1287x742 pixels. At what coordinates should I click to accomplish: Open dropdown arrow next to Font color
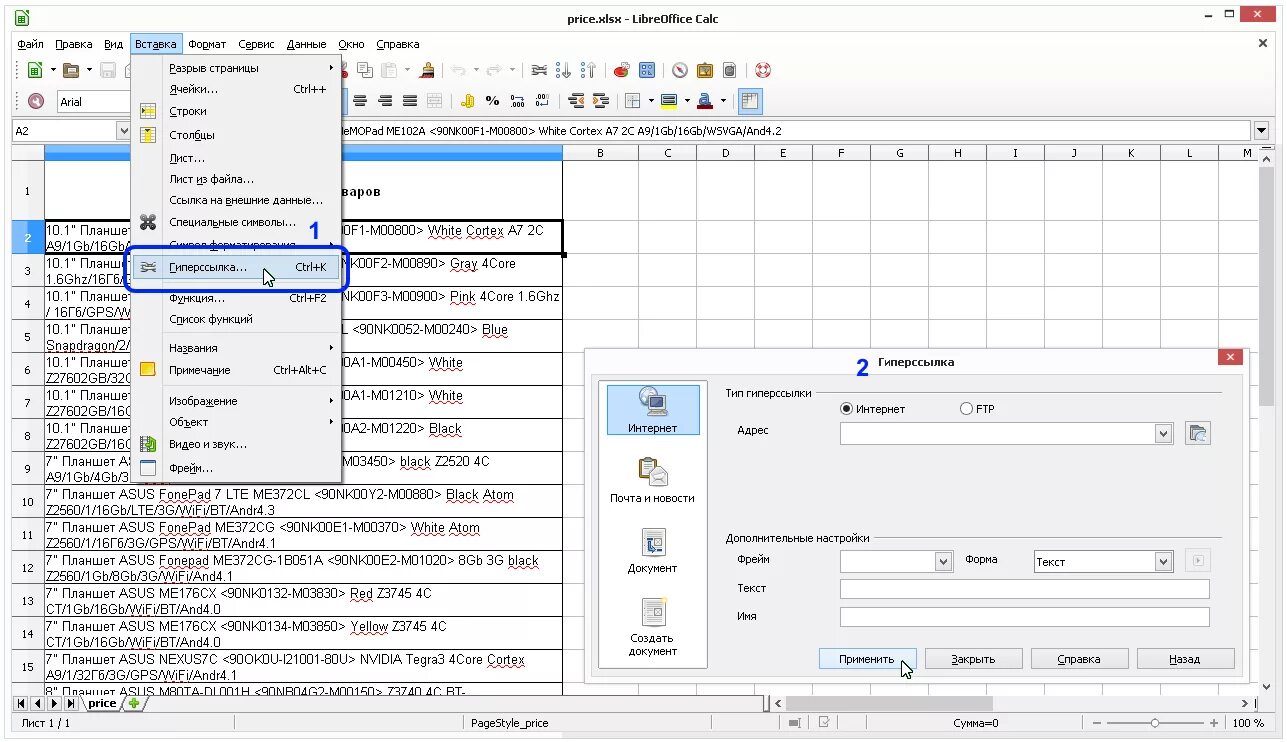tap(723, 101)
